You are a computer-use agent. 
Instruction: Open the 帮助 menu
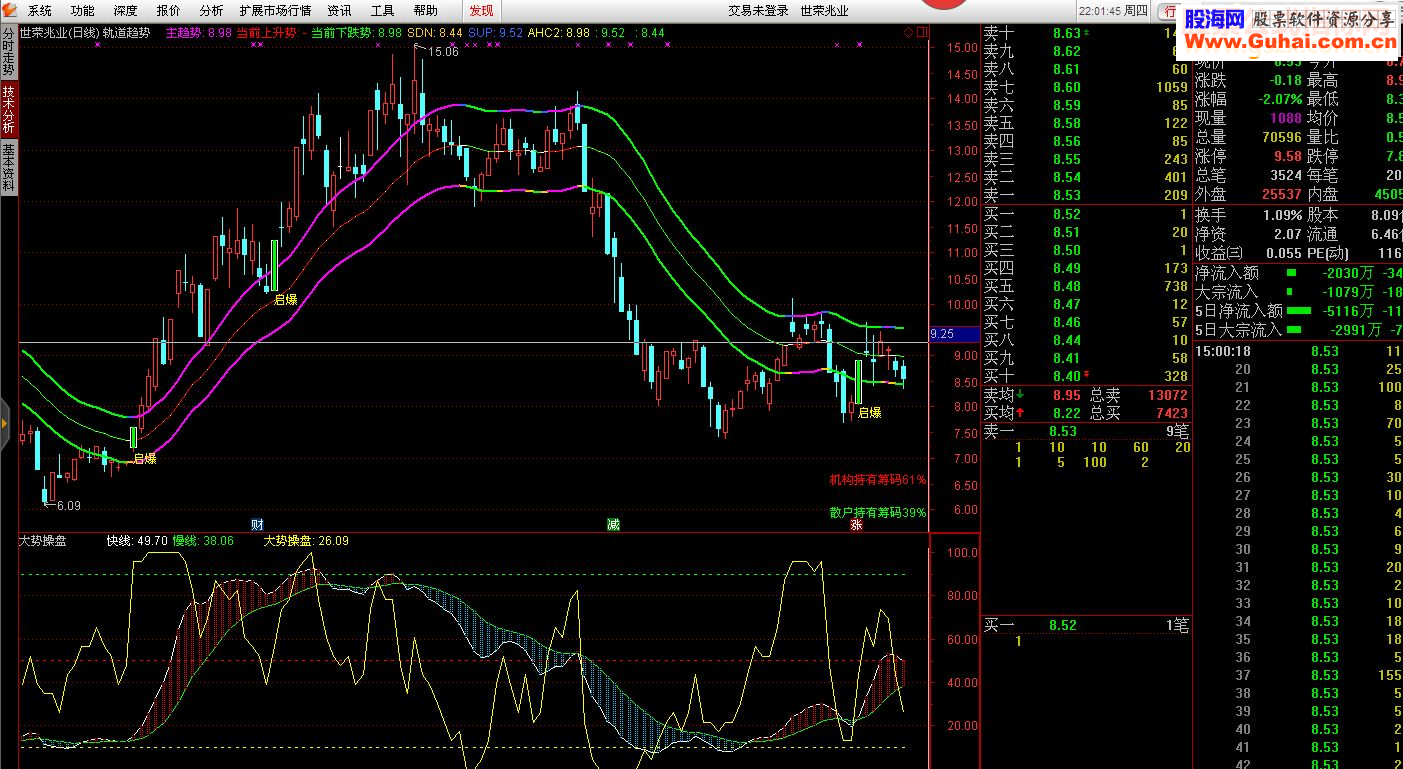click(x=425, y=11)
